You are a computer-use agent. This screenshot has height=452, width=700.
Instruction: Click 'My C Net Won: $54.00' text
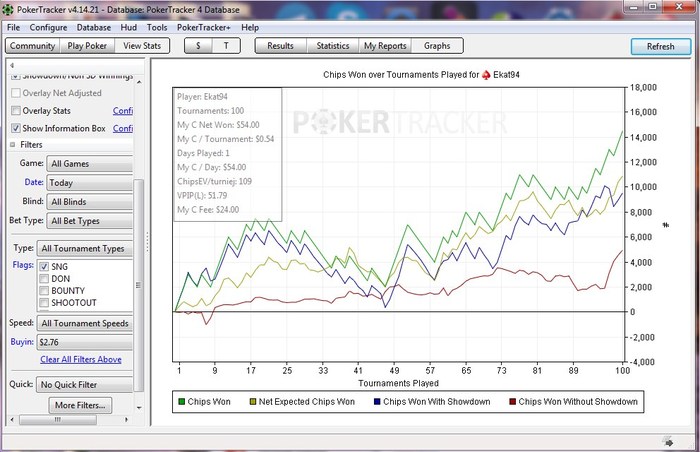click(x=218, y=125)
